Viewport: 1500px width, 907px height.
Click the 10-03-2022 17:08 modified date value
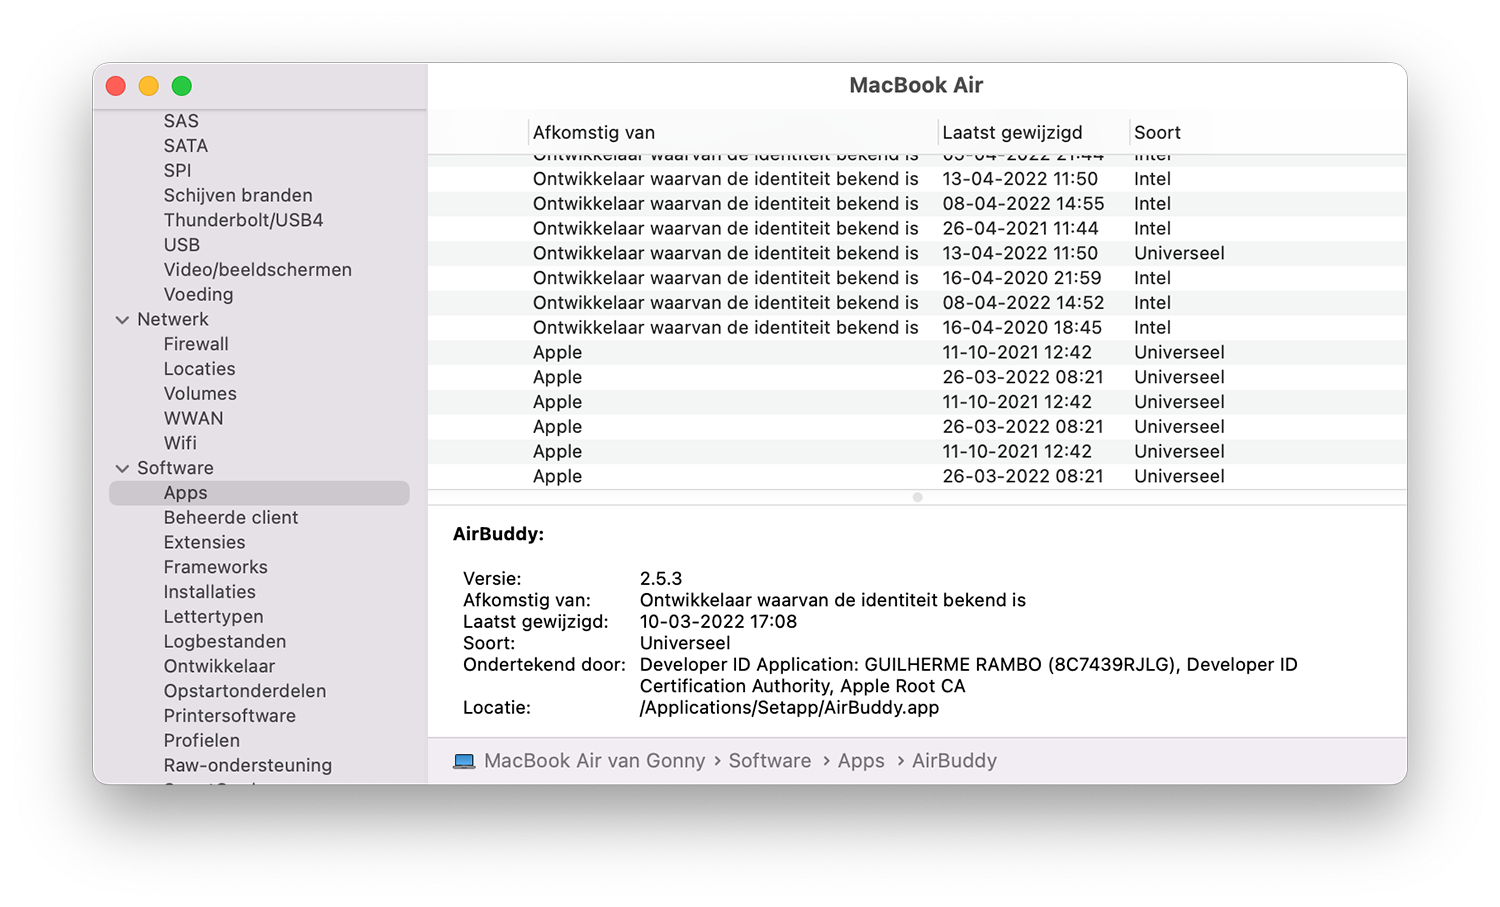[718, 622]
